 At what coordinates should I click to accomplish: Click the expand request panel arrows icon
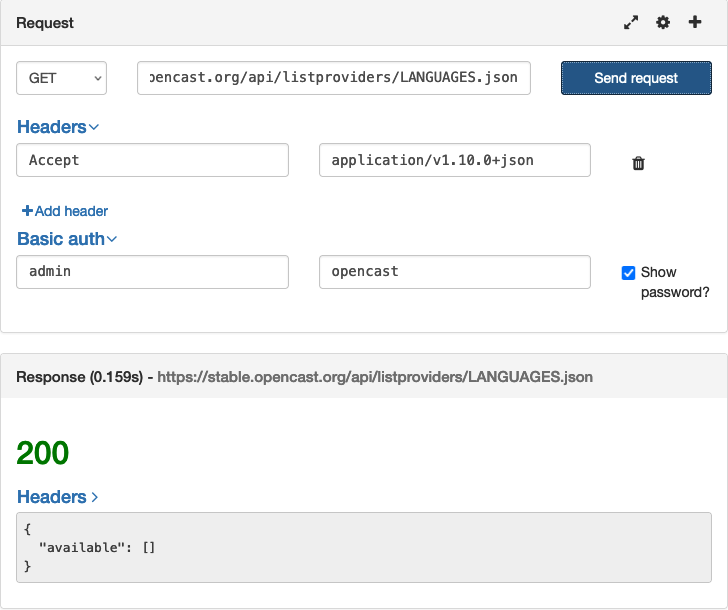coord(631,22)
